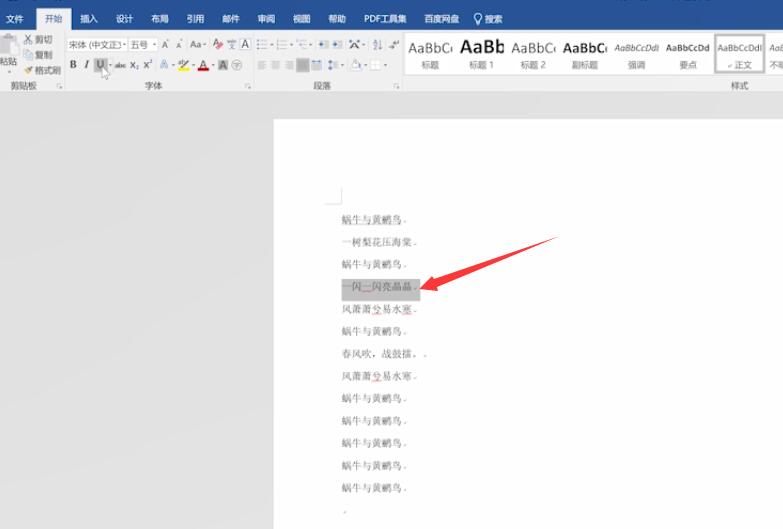Toggle Underline formatting (U)
Viewport: 783px width, 529px height.
pyautogui.click(x=100, y=65)
